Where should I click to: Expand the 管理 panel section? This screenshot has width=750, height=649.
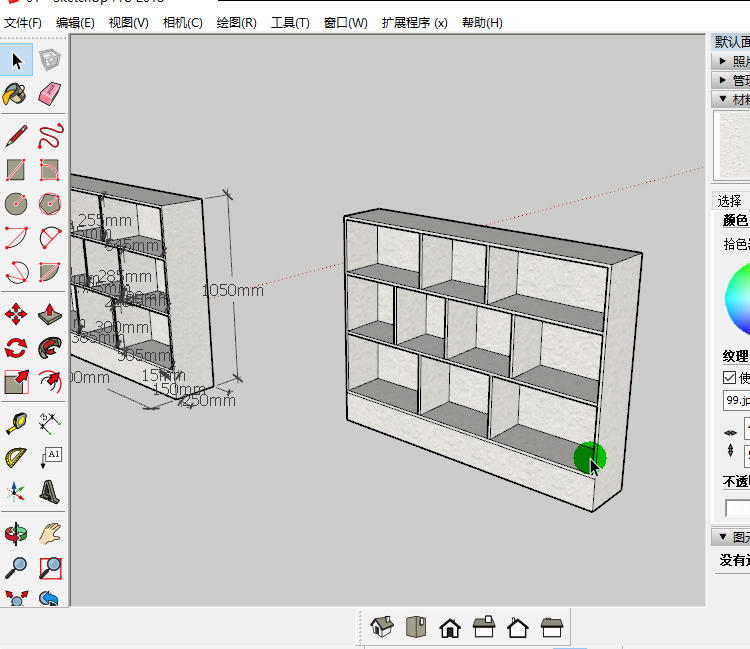(x=731, y=80)
